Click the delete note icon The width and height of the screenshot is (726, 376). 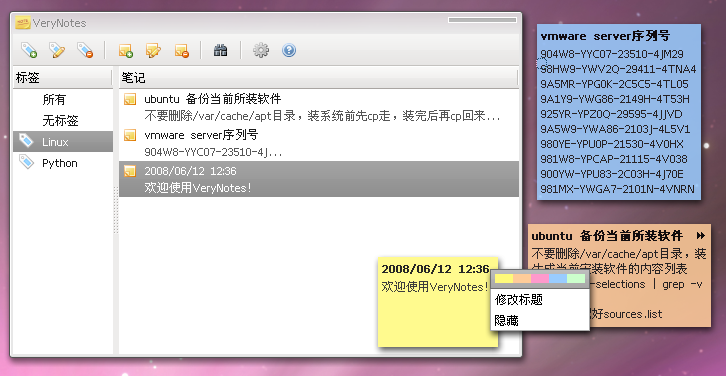click(182, 50)
